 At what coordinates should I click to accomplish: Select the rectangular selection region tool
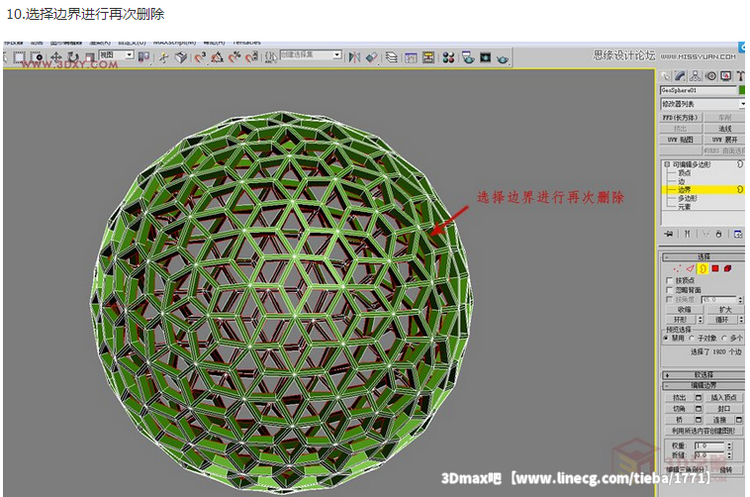19,57
